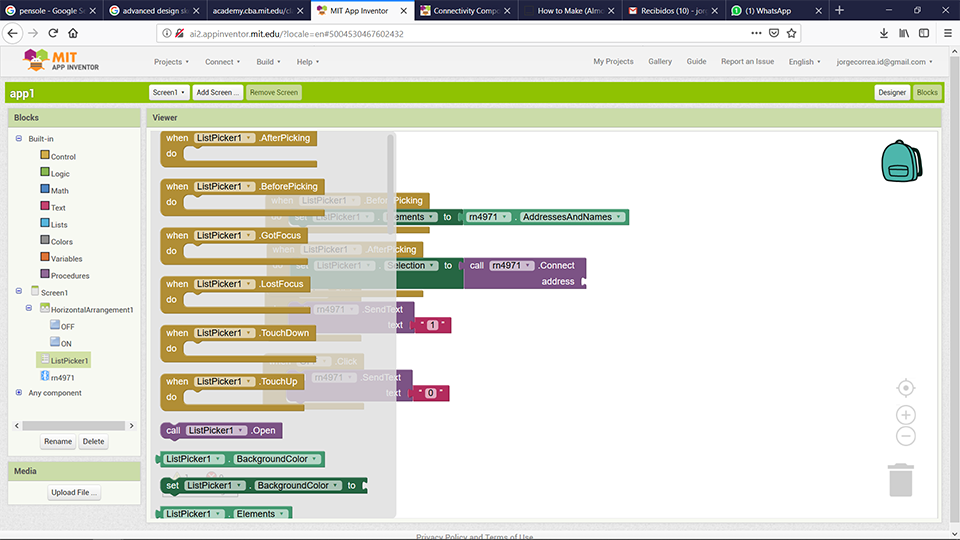Click the text block containing 0
Image resolution: width=960 pixels, height=540 pixels.
click(x=430, y=393)
